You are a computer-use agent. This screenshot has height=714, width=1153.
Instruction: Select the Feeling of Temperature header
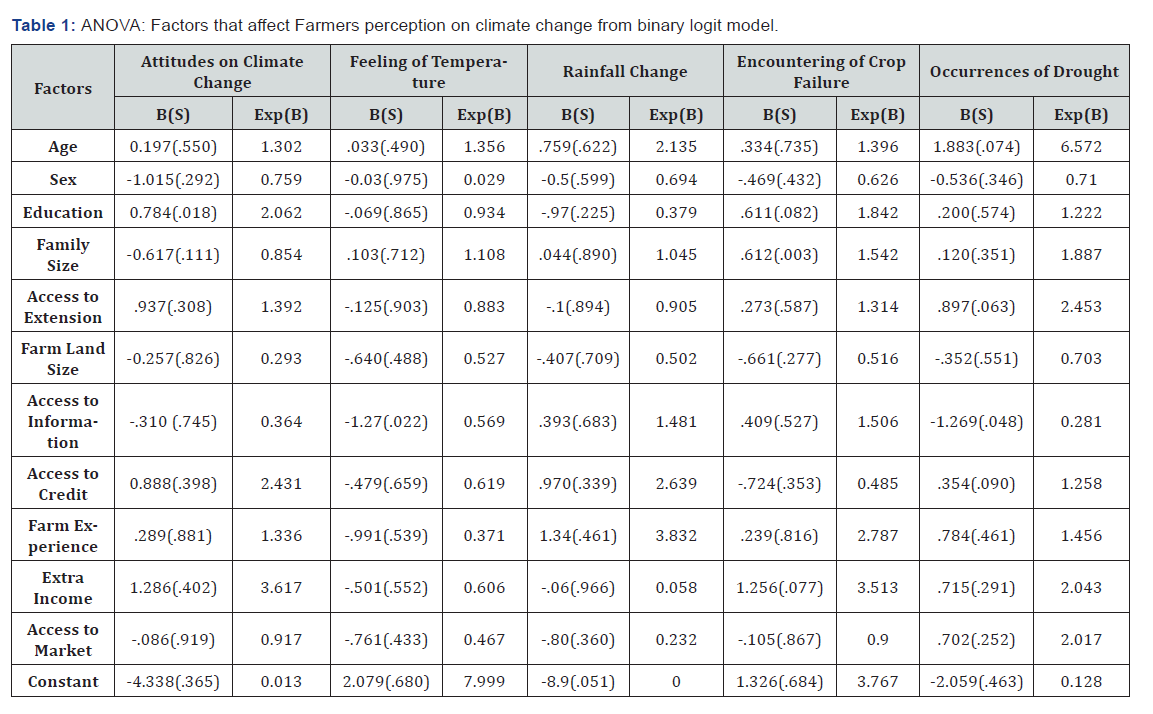point(428,72)
